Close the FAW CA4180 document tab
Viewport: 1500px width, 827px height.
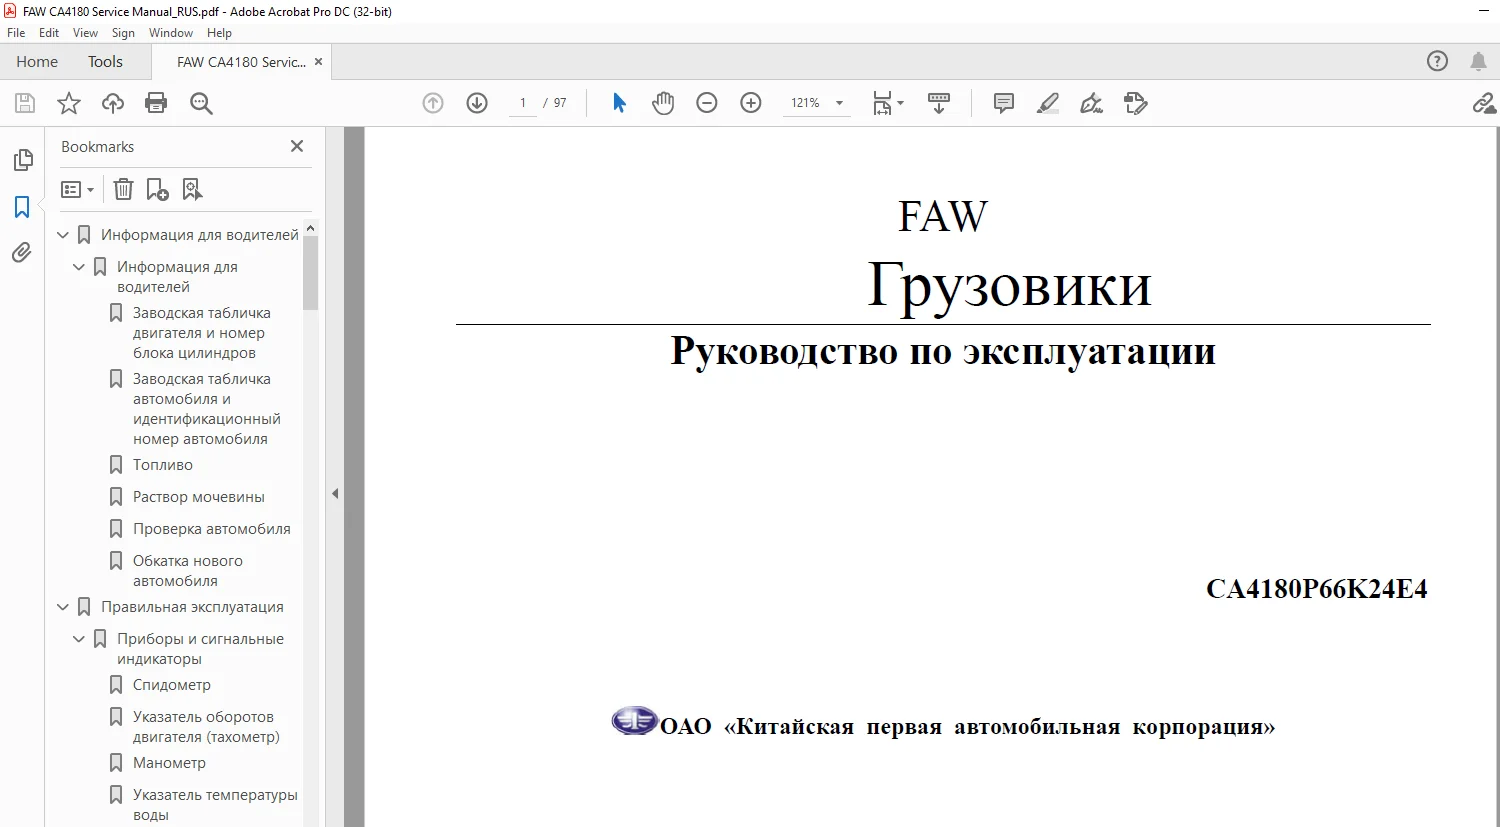click(x=318, y=62)
